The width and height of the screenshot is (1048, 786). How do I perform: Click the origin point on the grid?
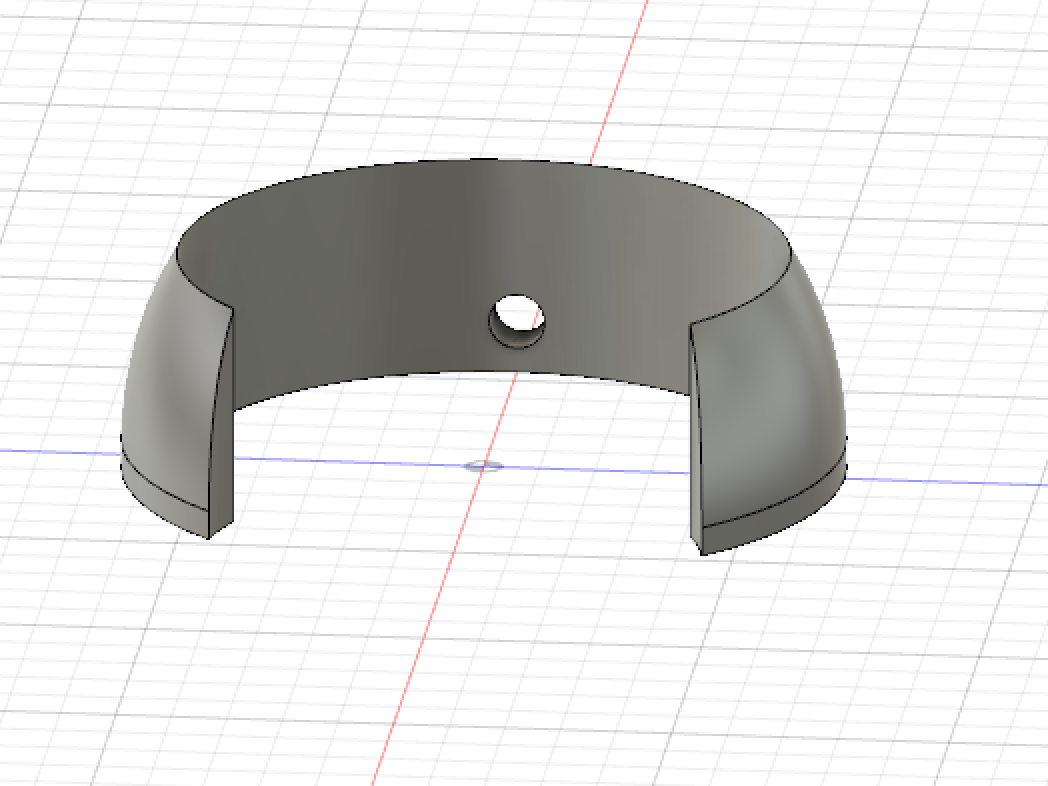[483, 465]
